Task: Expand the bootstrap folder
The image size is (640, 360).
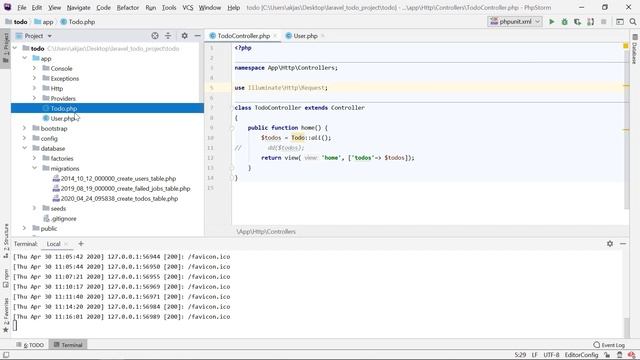Action: (x=24, y=128)
